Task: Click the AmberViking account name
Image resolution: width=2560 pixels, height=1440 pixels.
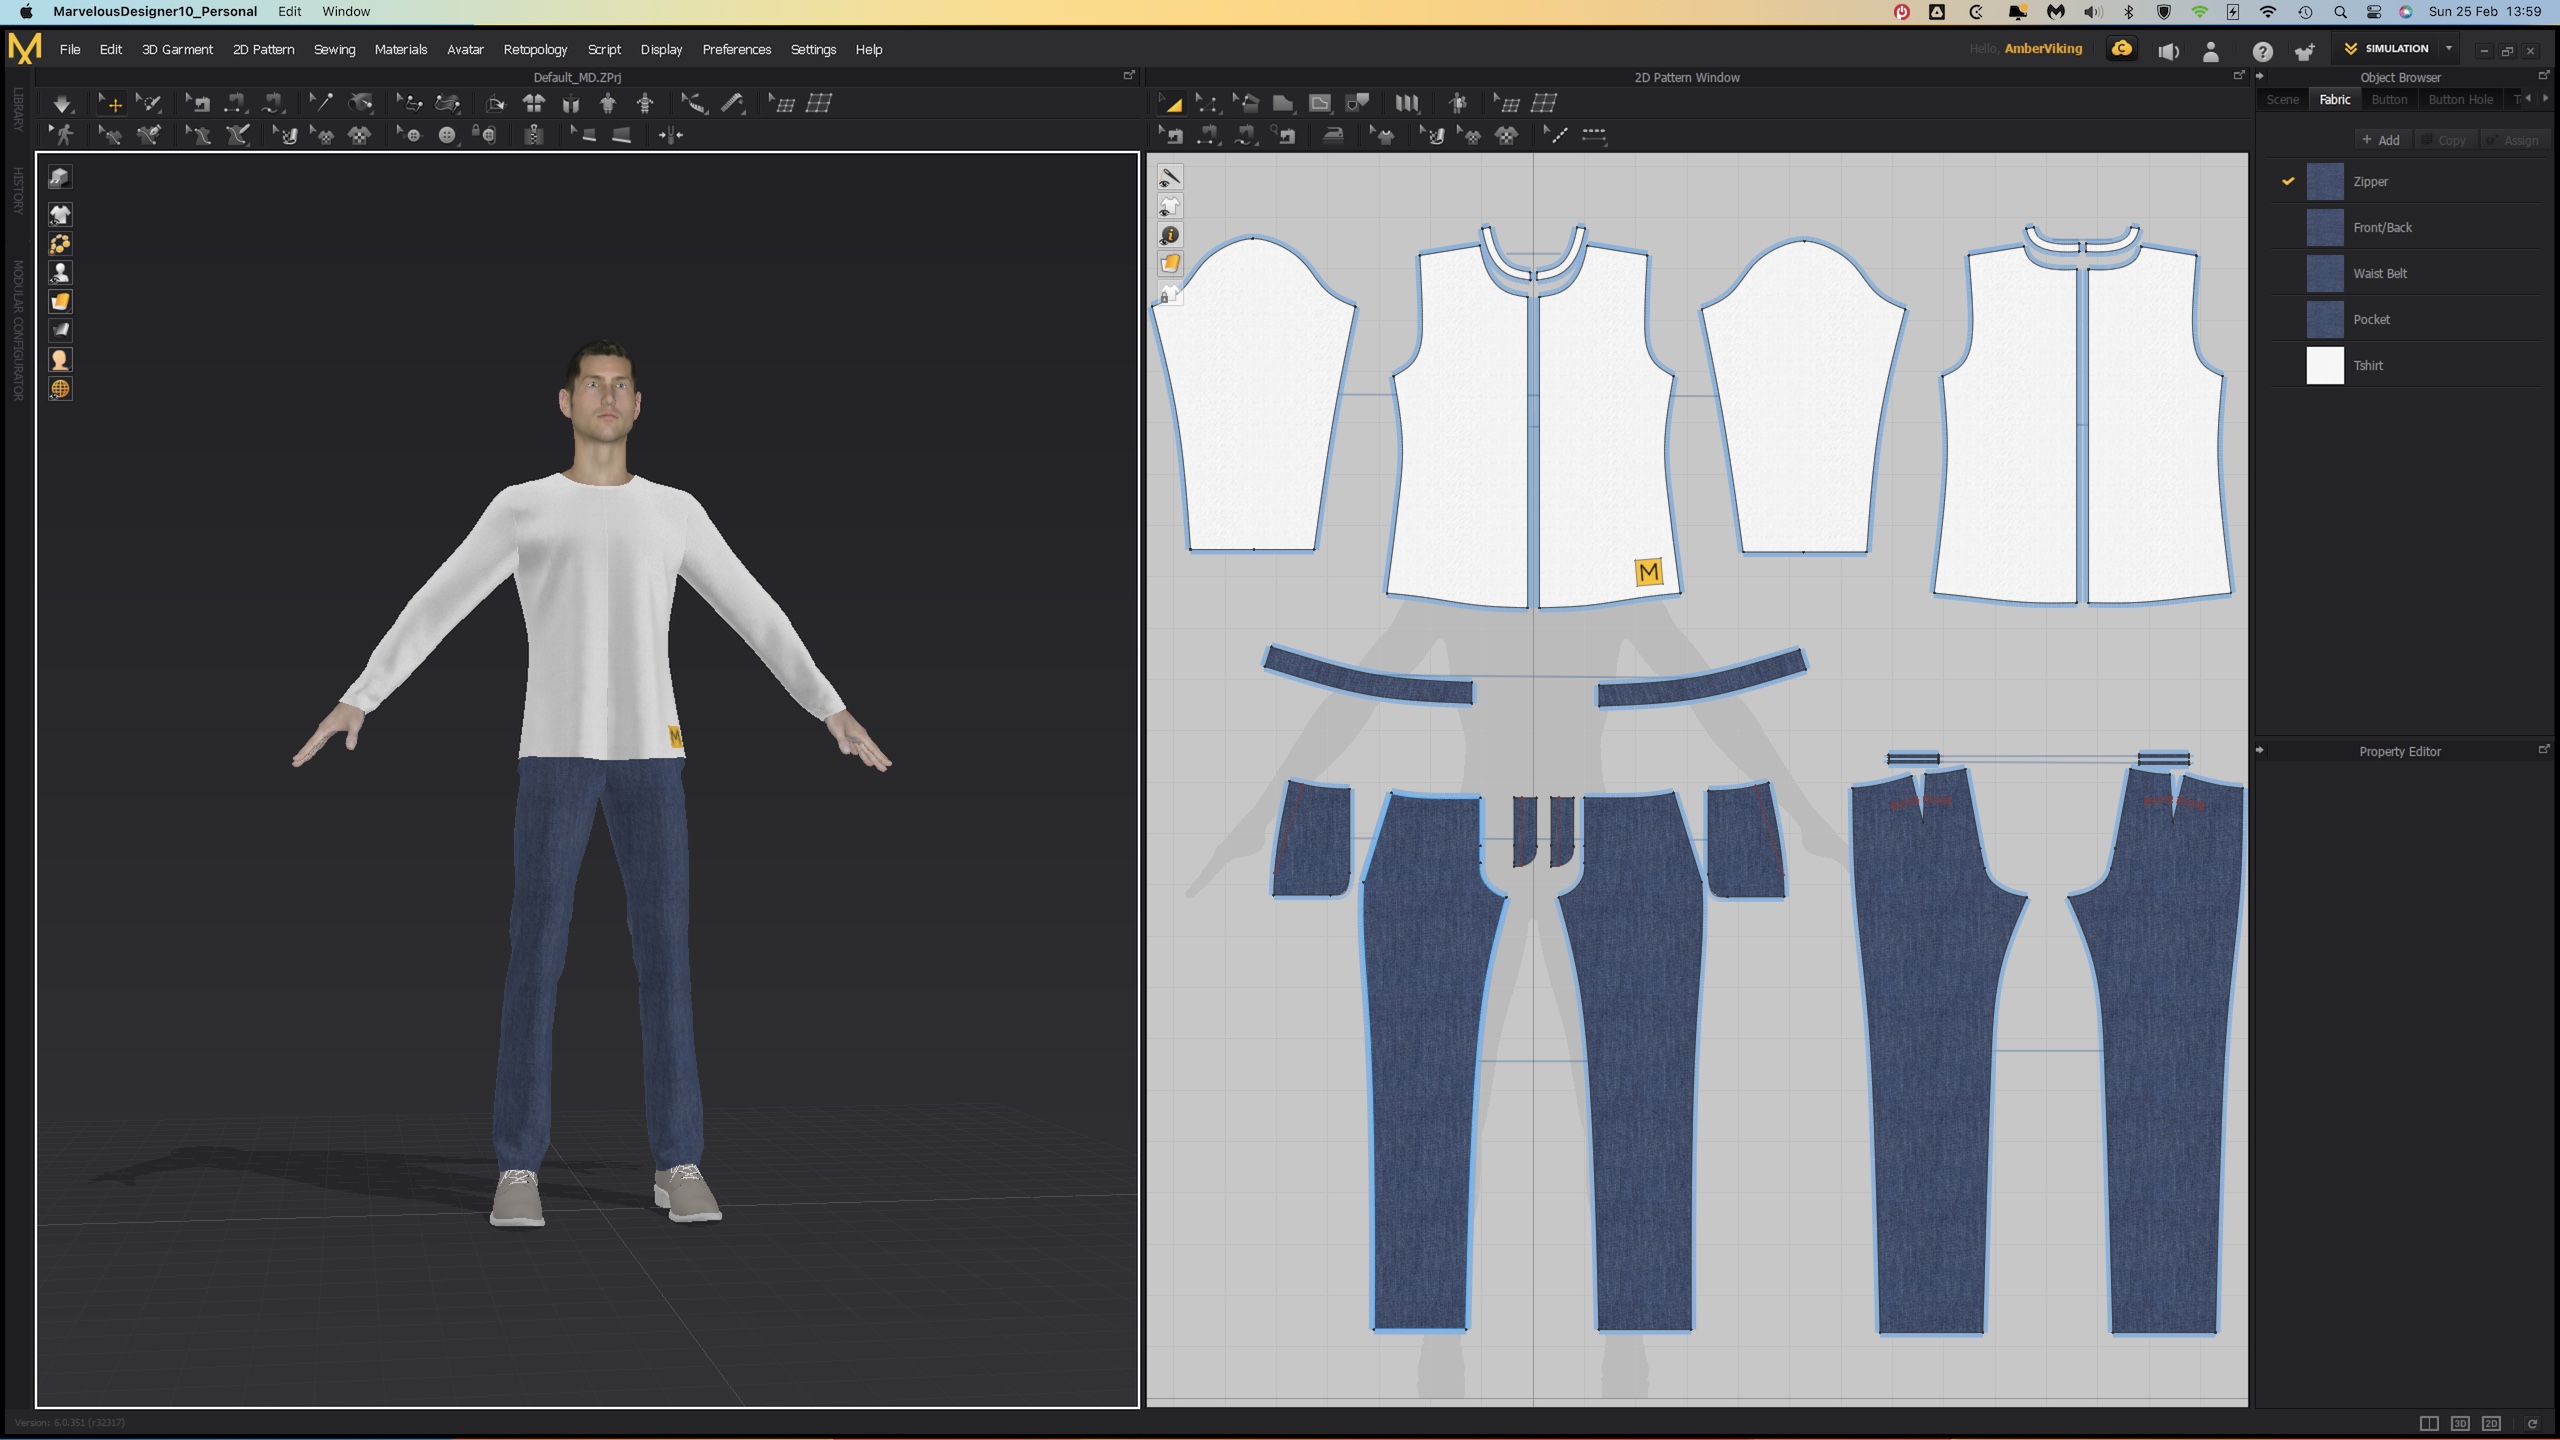Action: pyautogui.click(x=2043, y=48)
